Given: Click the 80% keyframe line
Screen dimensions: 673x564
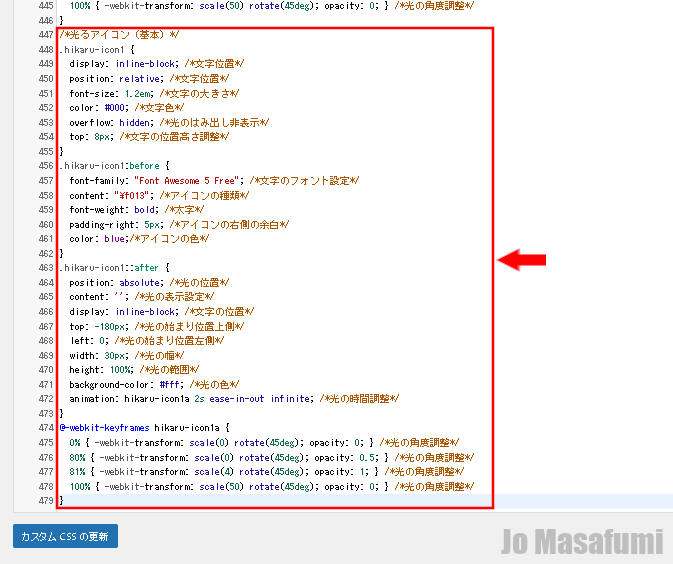Looking at the screenshot, I should coord(272,458).
